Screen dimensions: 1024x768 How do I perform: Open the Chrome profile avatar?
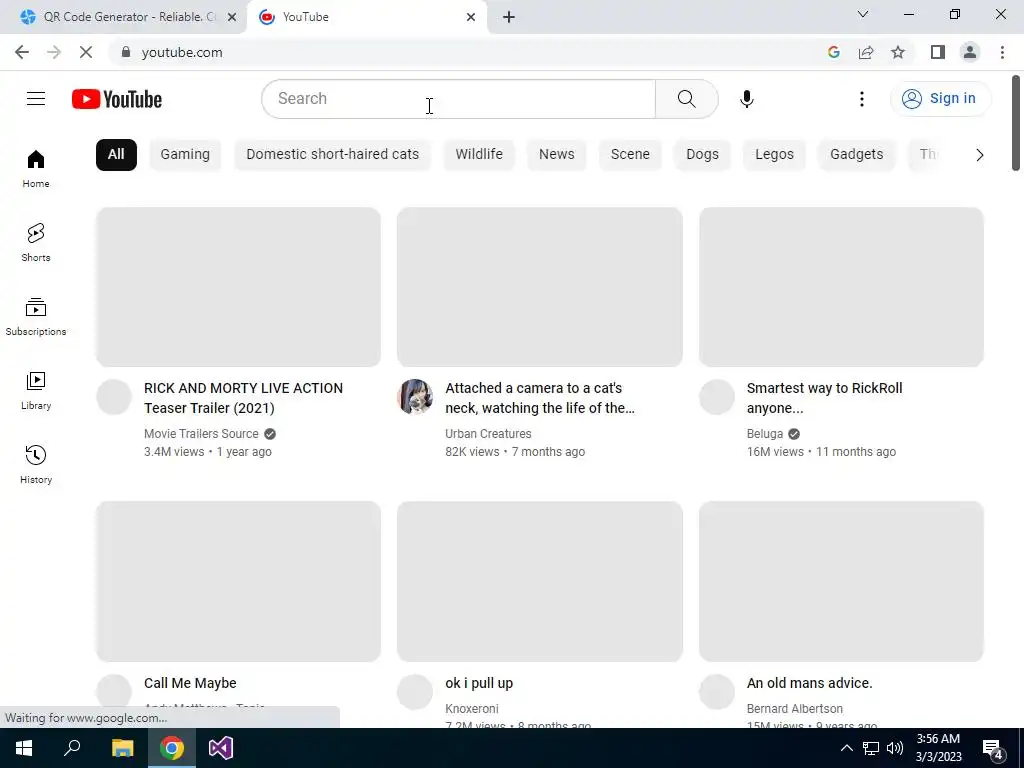pos(970,52)
